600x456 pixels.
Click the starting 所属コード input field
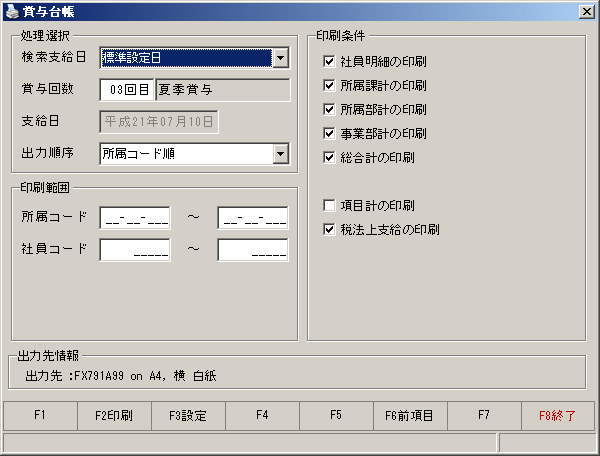point(135,218)
